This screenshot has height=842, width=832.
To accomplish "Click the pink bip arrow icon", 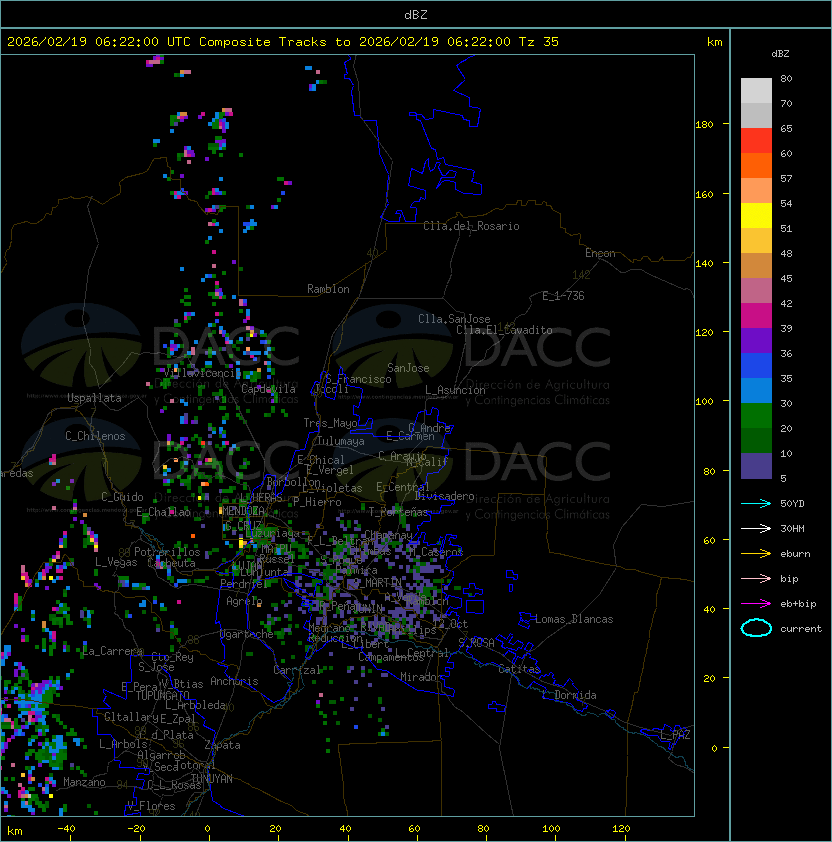I will pos(756,578).
